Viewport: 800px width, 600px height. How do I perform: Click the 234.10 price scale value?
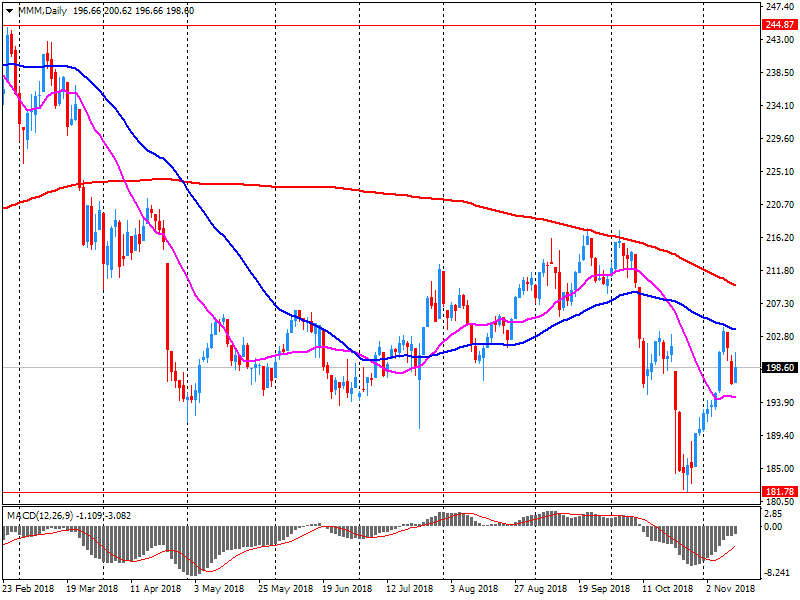tap(780, 106)
